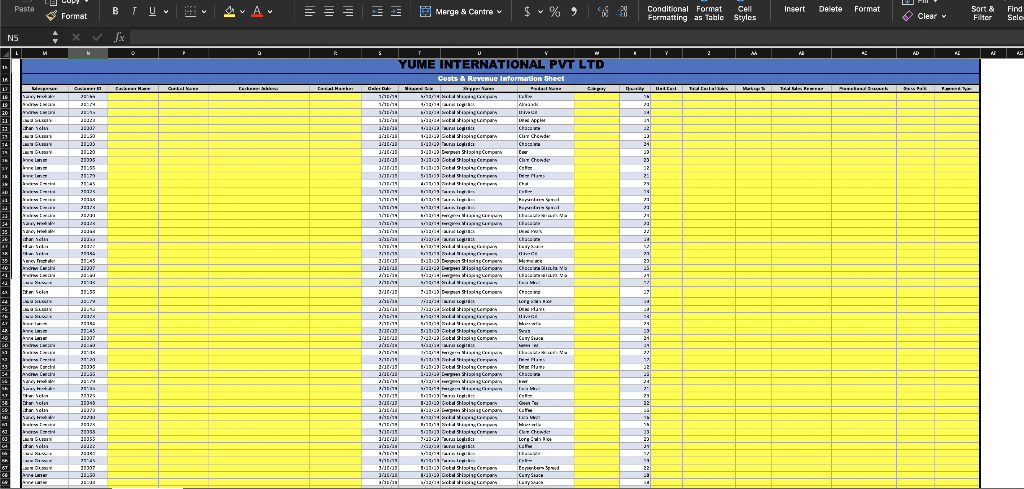The height and width of the screenshot is (489, 1024).
Task: Click inside the Name Box showing N5
Action: pos(25,38)
